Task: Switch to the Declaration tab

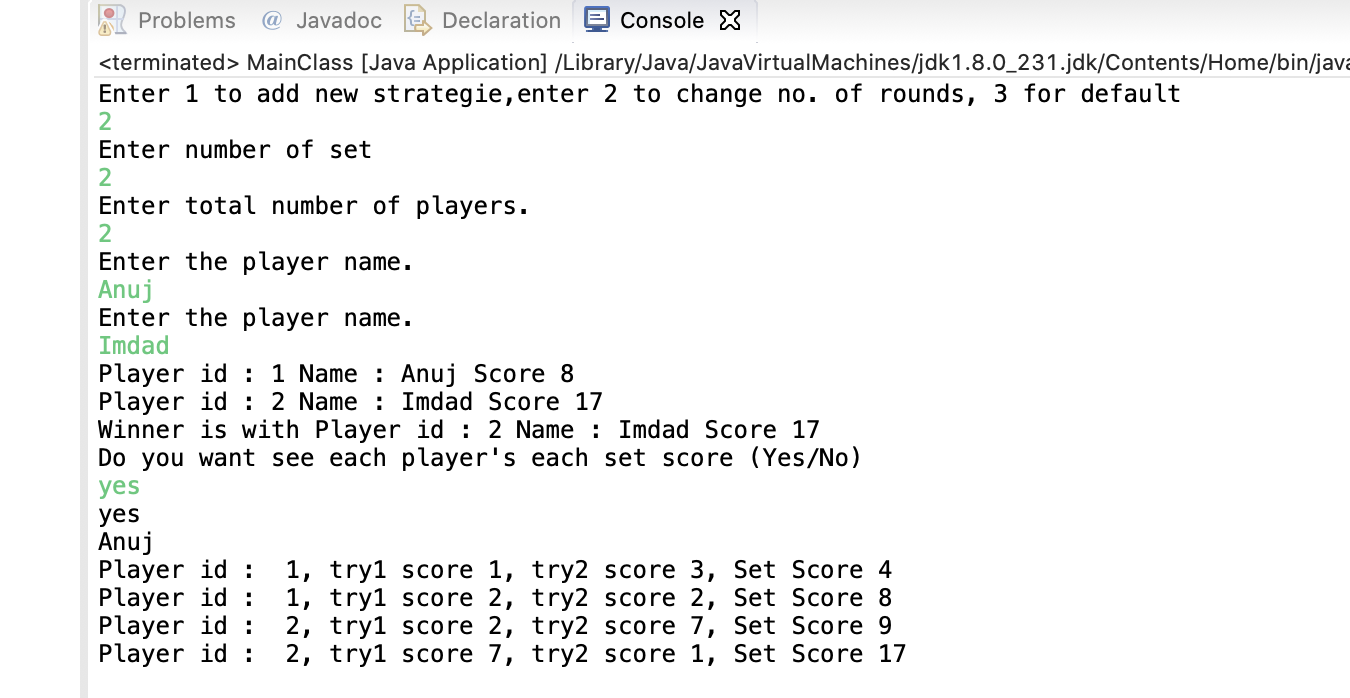Action: coord(500,19)
